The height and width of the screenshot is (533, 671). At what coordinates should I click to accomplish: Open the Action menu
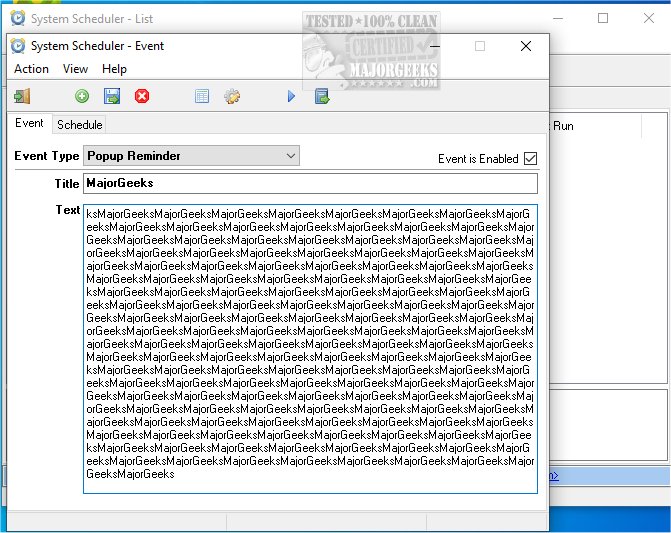[x=31, y=69]
